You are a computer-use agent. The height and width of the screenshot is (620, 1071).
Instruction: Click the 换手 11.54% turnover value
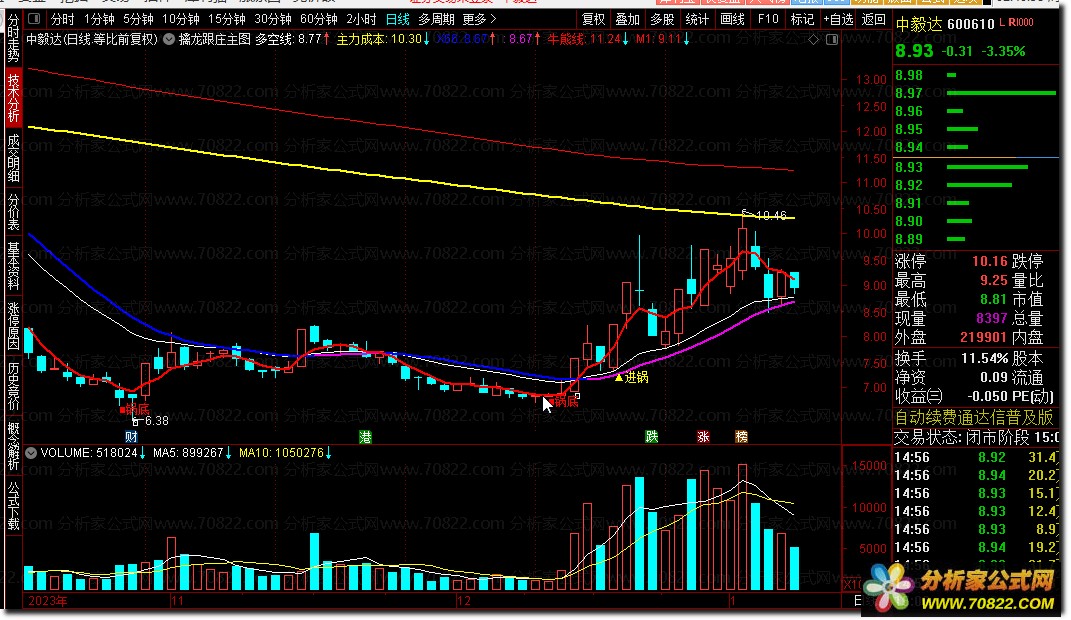[x=984, y=358]
